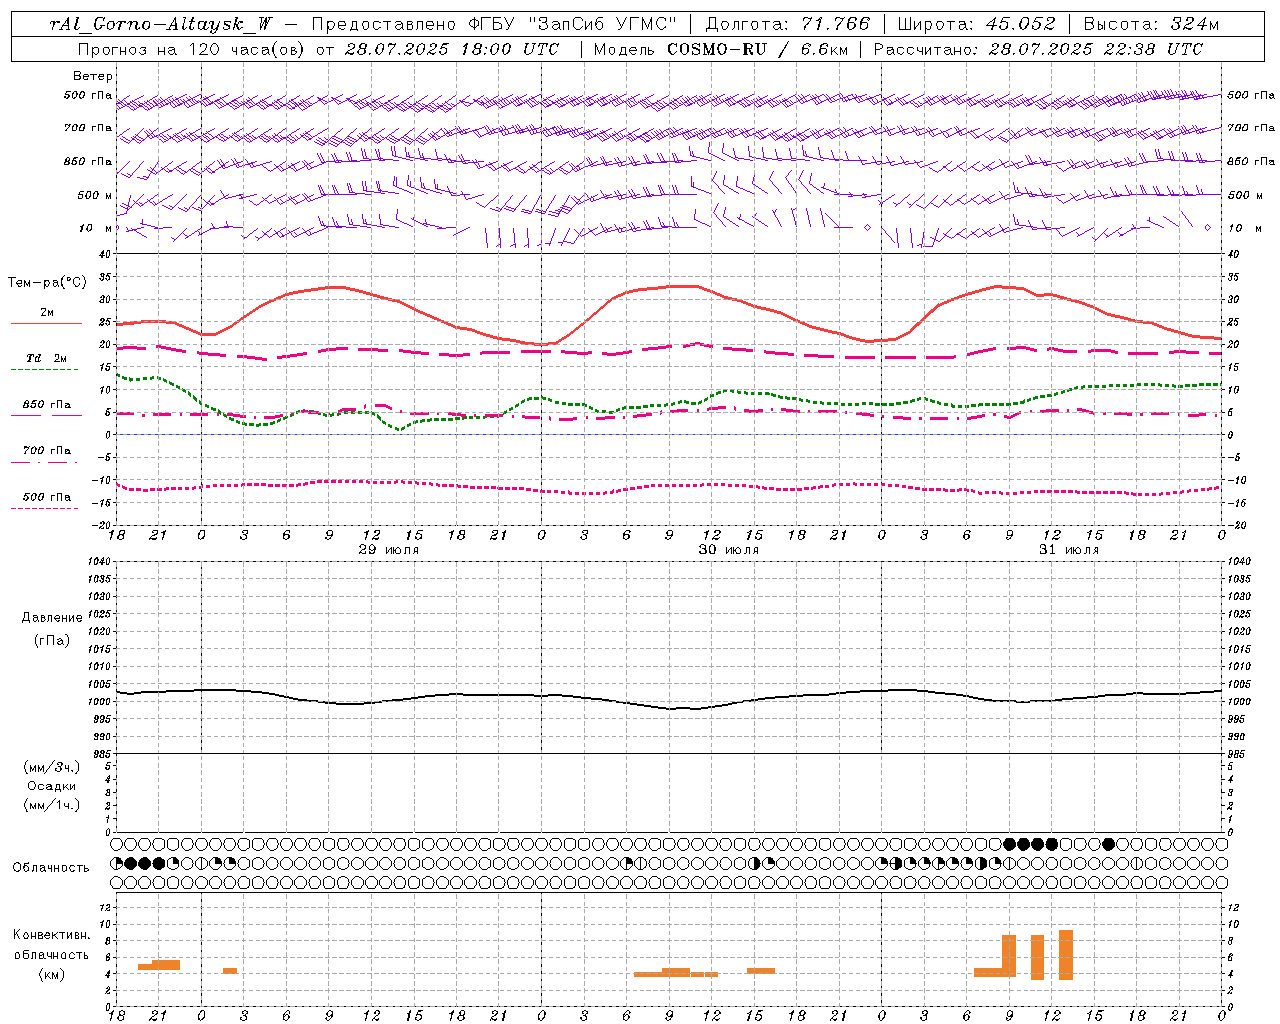Click the (мм/1ч.) precipitation unit label
Screen dimensions: 1280x1024
coord(52,805)
